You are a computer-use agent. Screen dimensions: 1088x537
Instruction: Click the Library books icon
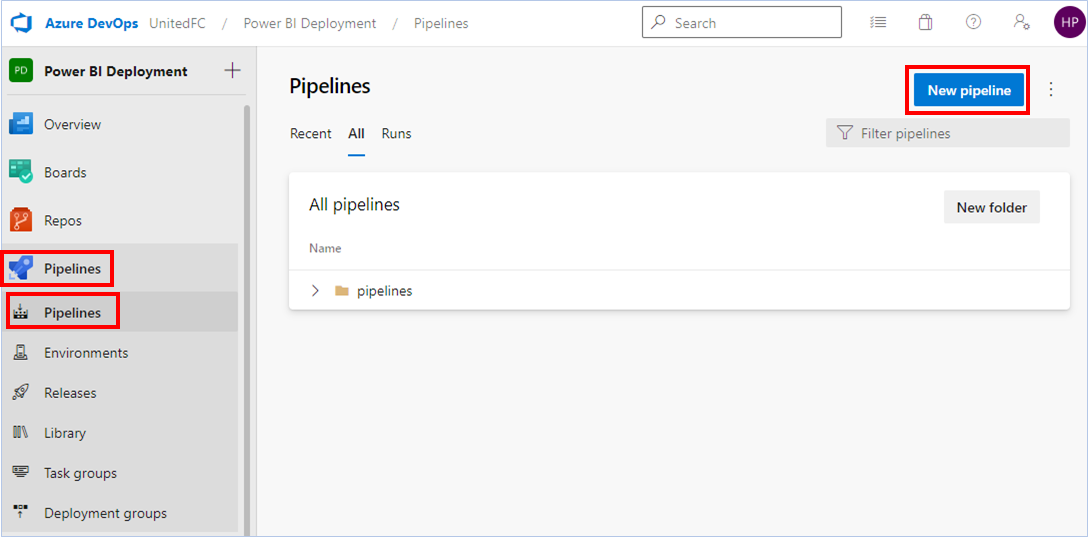pos(21,433)
